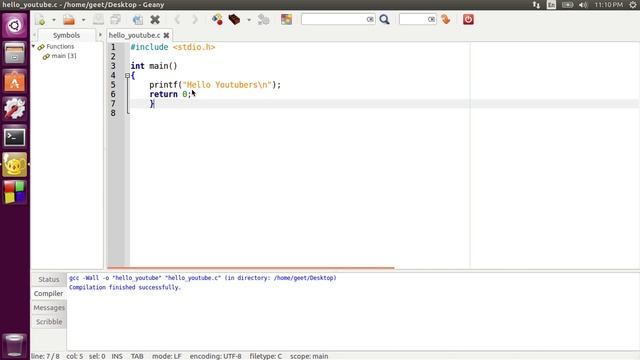Open the Files launcher icon
This screenshot has height=360, width=640.
click(x=15, y=53)
